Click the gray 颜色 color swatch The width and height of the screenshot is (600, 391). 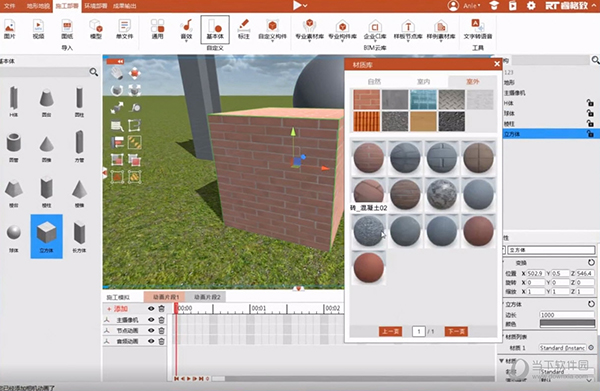(567, 324)
